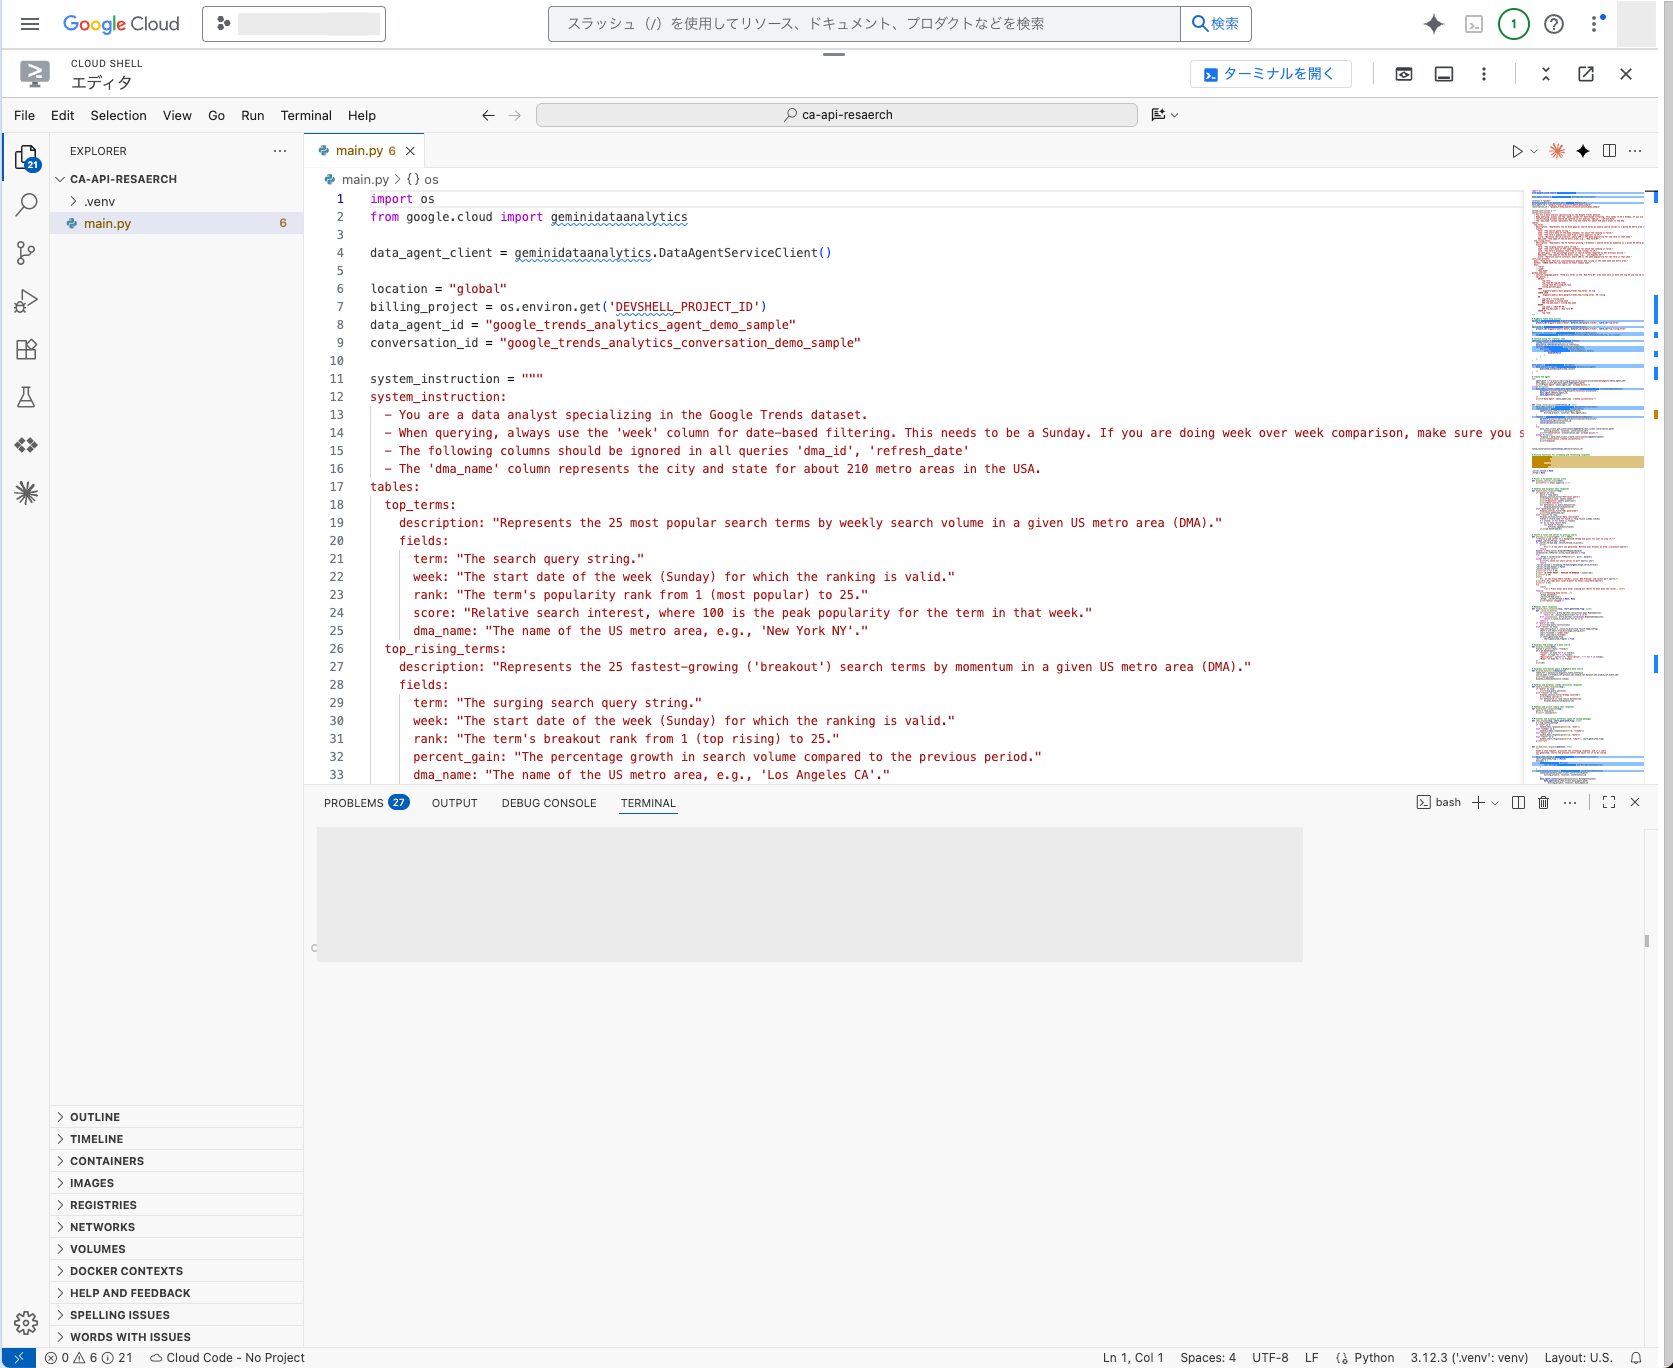This screenshot has height=1368, width=1673.
Task: Open the Extensions view
Action: (x=27, y=349)
